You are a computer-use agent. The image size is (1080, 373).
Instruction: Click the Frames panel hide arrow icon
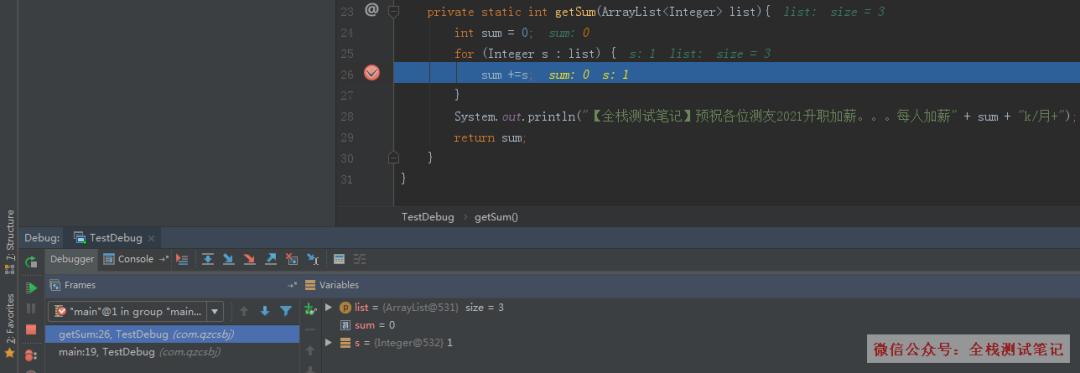coord(292,285)
